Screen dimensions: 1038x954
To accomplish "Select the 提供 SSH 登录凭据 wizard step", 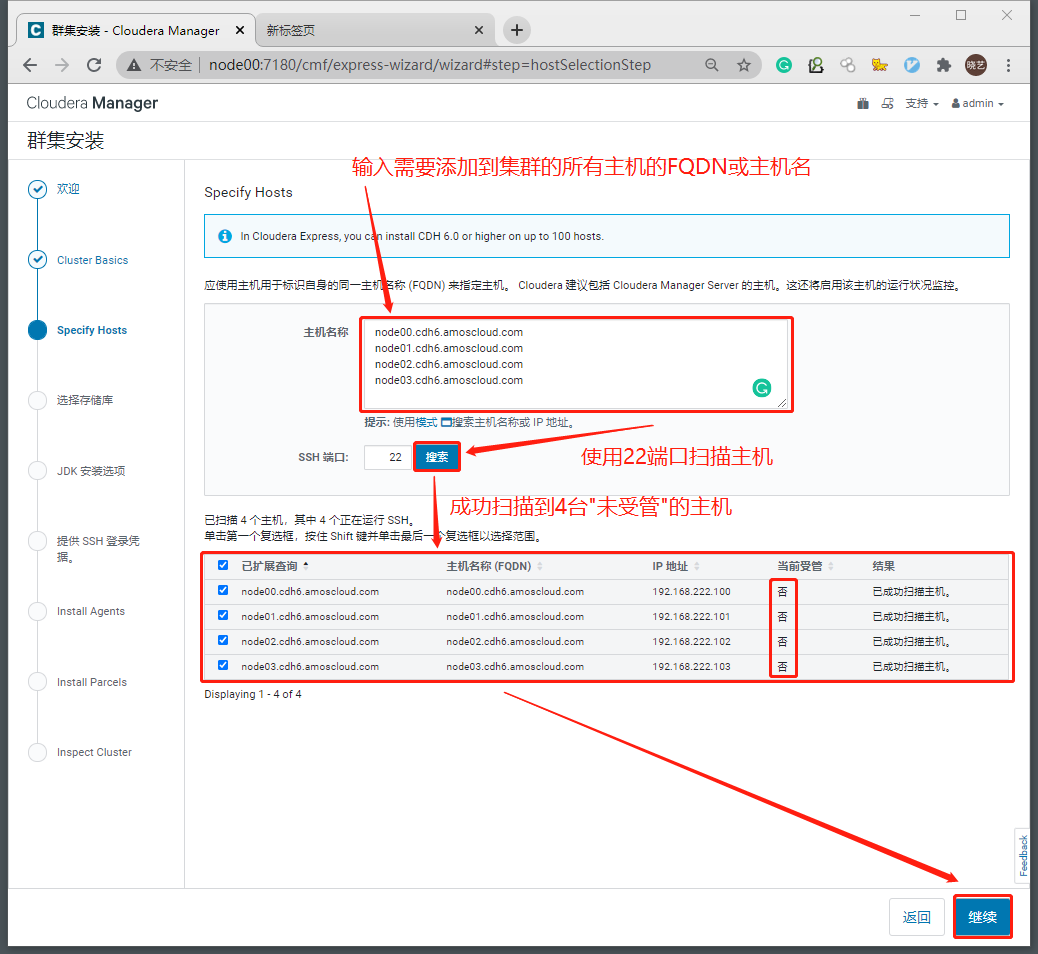I will click(x=98, y=549).
